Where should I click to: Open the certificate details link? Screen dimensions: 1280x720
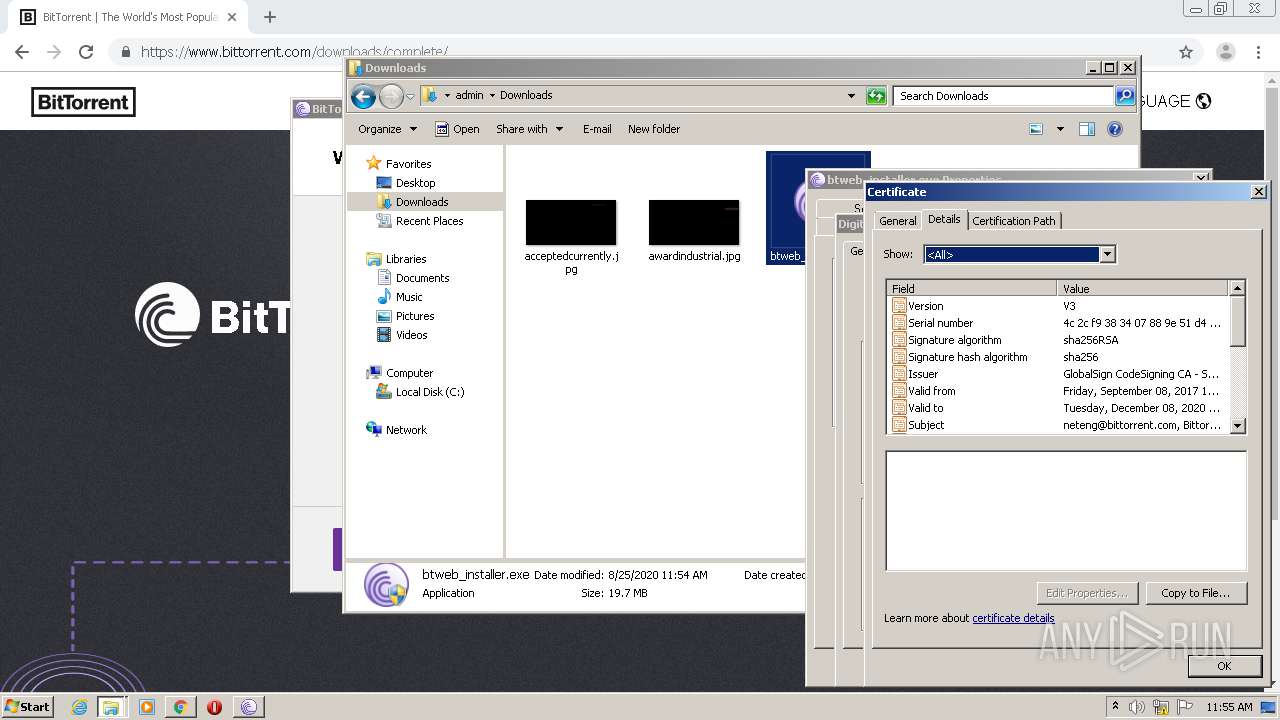click(1013, 618)
